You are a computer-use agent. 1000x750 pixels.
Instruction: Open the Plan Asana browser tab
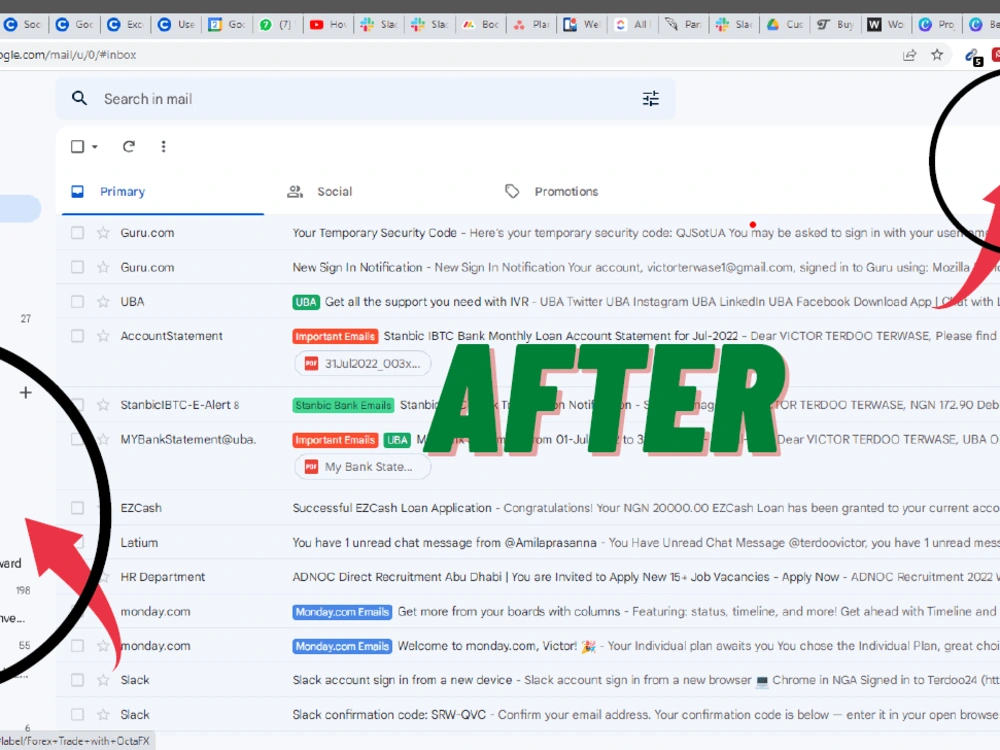pyautogui.click(x=531, y=24)
